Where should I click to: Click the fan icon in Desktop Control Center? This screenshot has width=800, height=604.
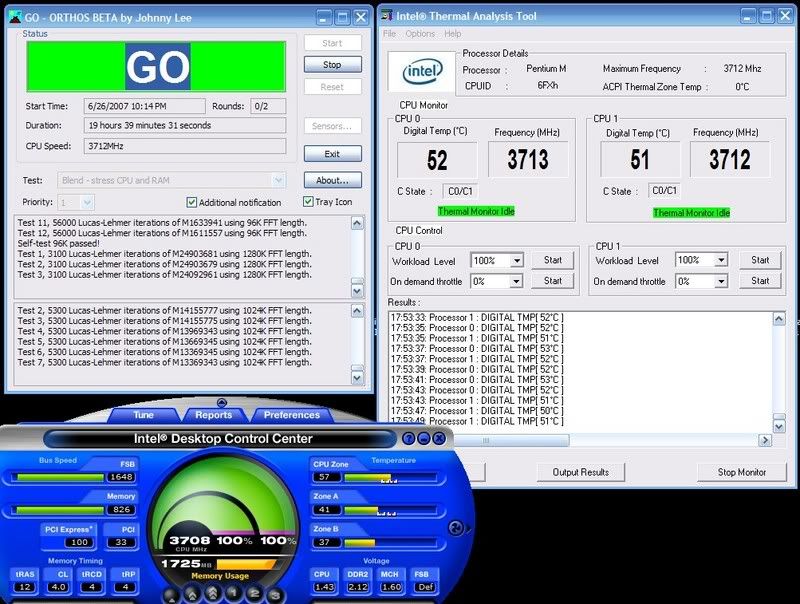coord(456,528)
